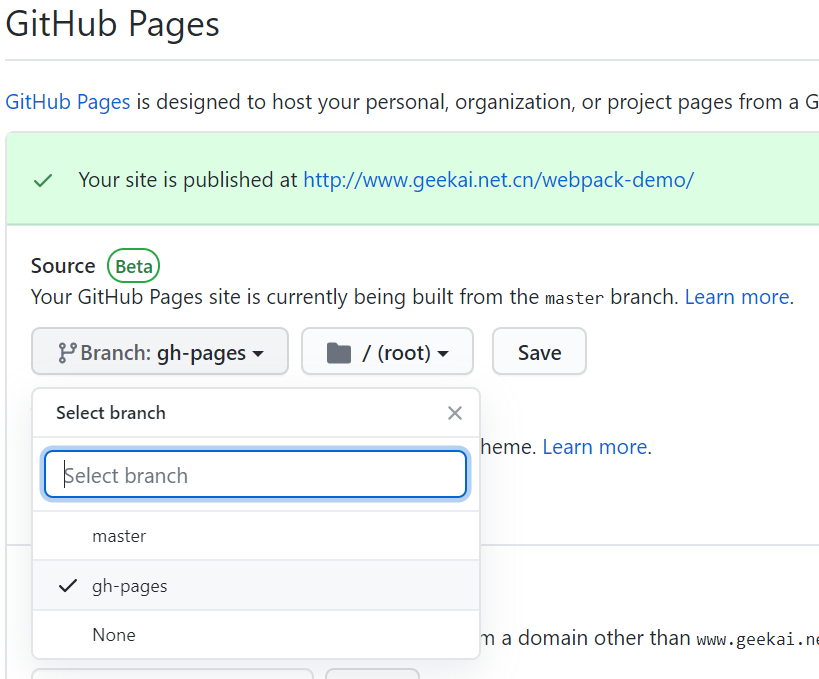This screenshot has height=679, width=819.
Task: Choose the gh-pages branch option
Action: pyautogui.click(x=256, y=586)
